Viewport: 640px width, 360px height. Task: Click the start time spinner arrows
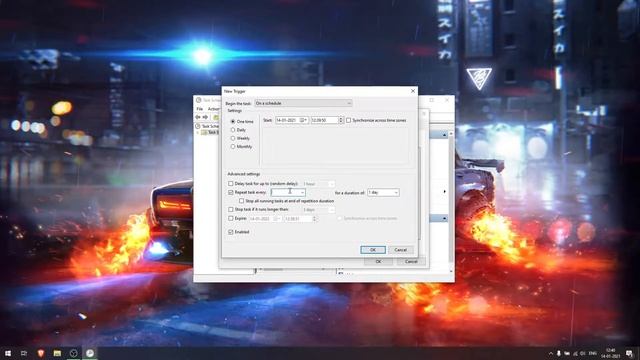tap(341, 120)
